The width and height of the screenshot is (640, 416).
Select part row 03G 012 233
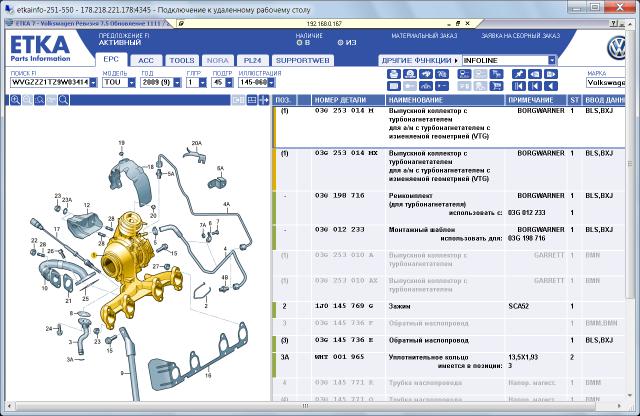pos(449,237)
